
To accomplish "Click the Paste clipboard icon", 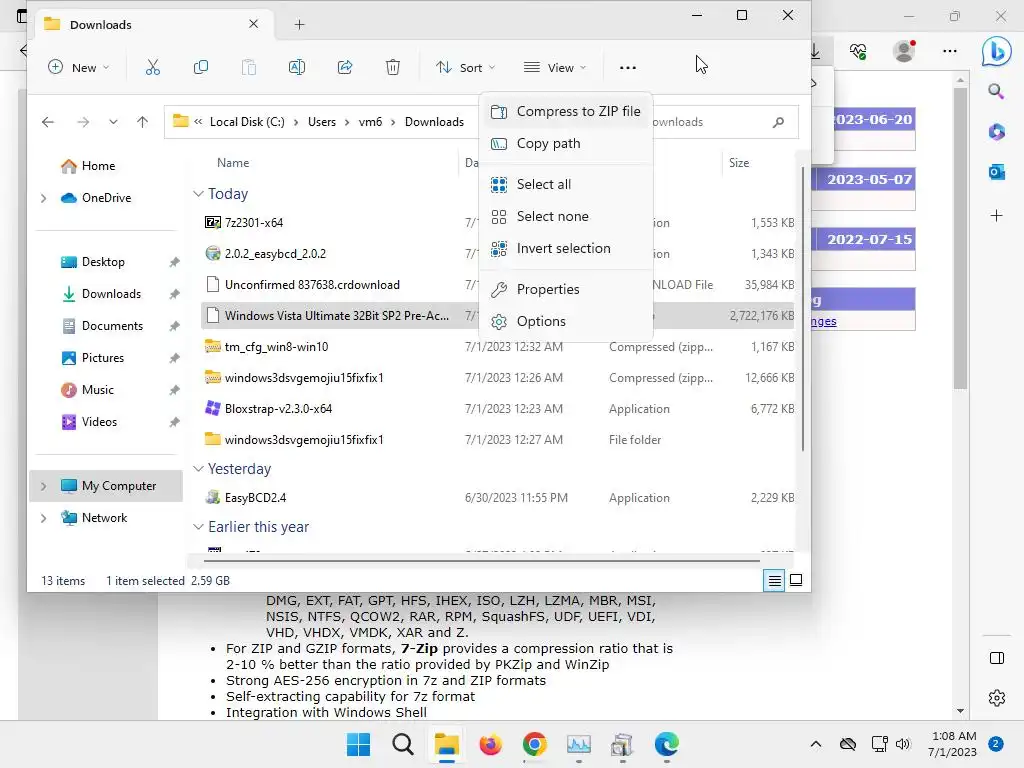I will coord(249,67).
